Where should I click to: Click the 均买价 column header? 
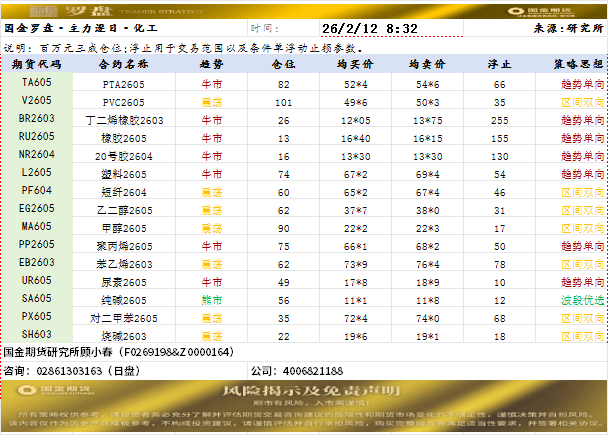pos(355,64)
